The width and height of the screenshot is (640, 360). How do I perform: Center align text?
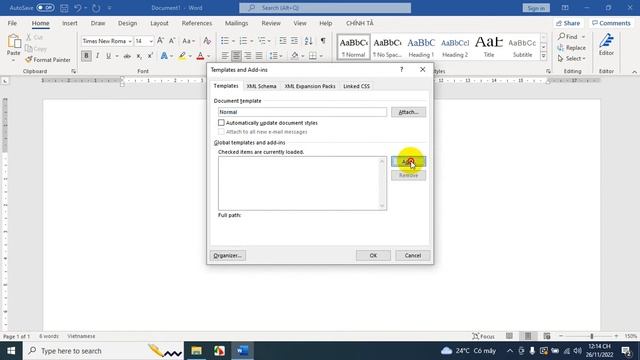tap(236, 56)
